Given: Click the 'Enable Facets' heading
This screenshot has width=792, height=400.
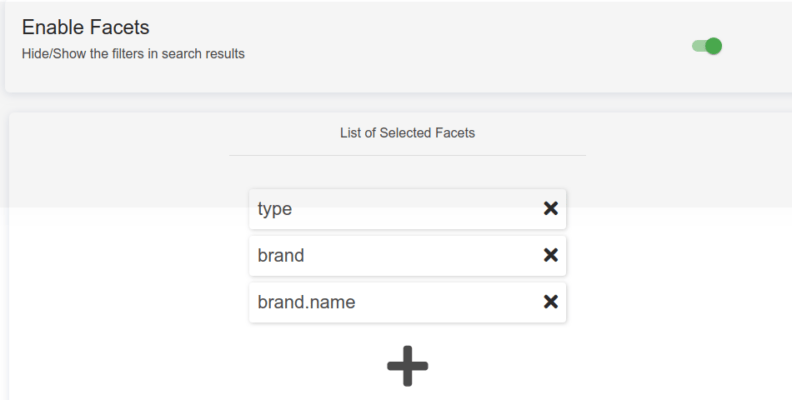Looking at the screenshot, I should 85,28.
